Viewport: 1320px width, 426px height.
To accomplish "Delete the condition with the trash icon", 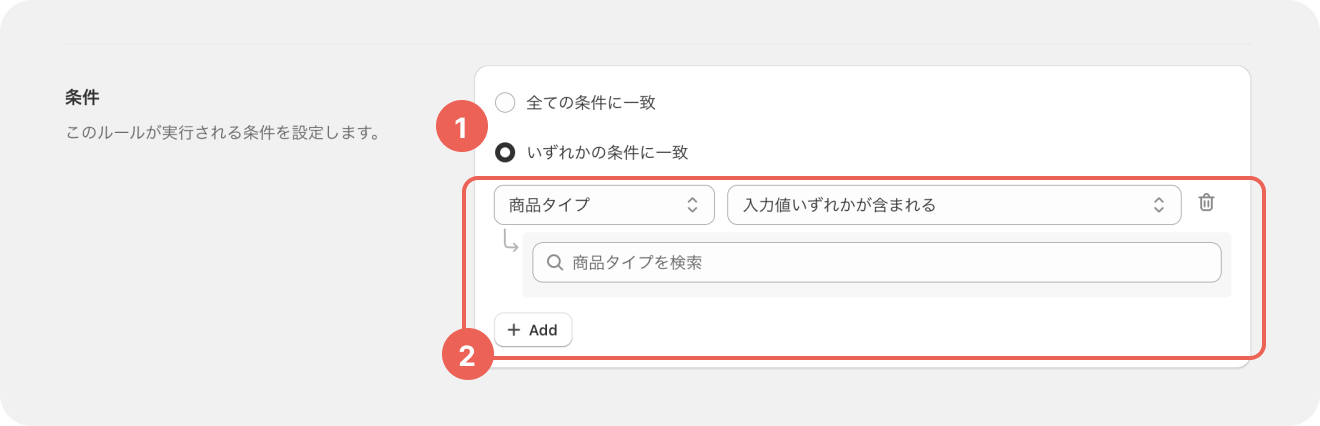I will (x=1207, y=203).
